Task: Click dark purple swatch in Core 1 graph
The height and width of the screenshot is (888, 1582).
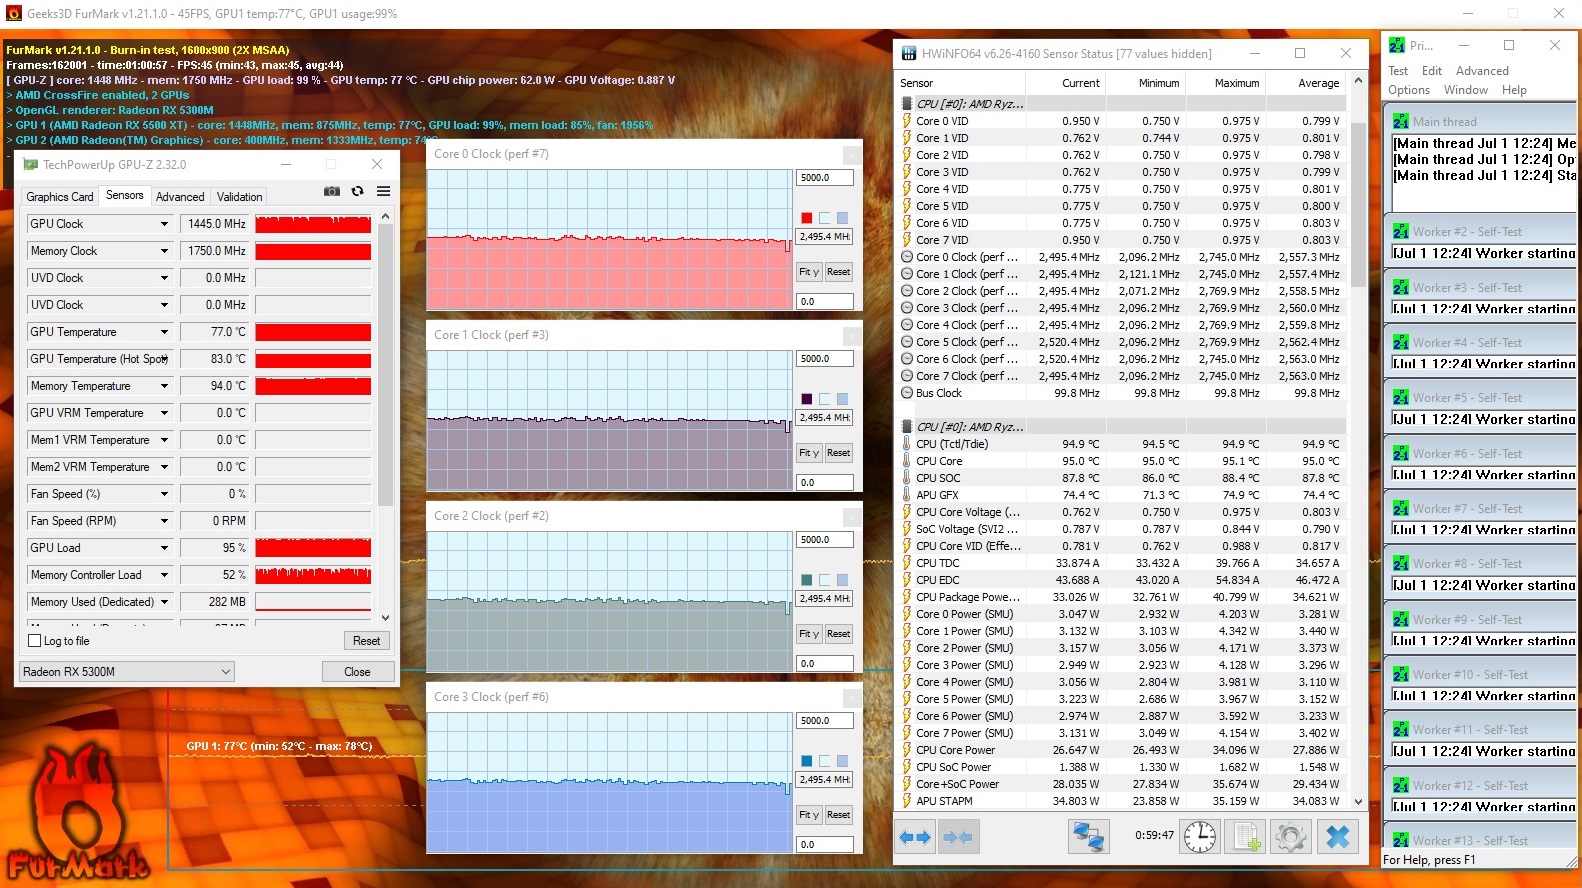Action: pos(806,399)
